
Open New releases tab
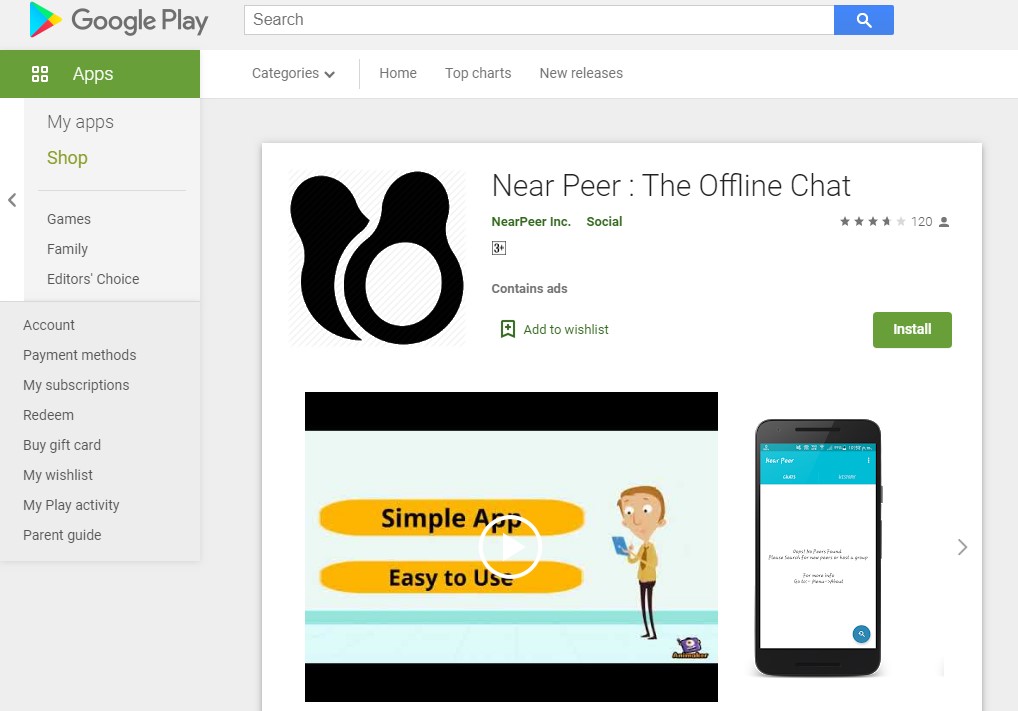coord(581,73)
